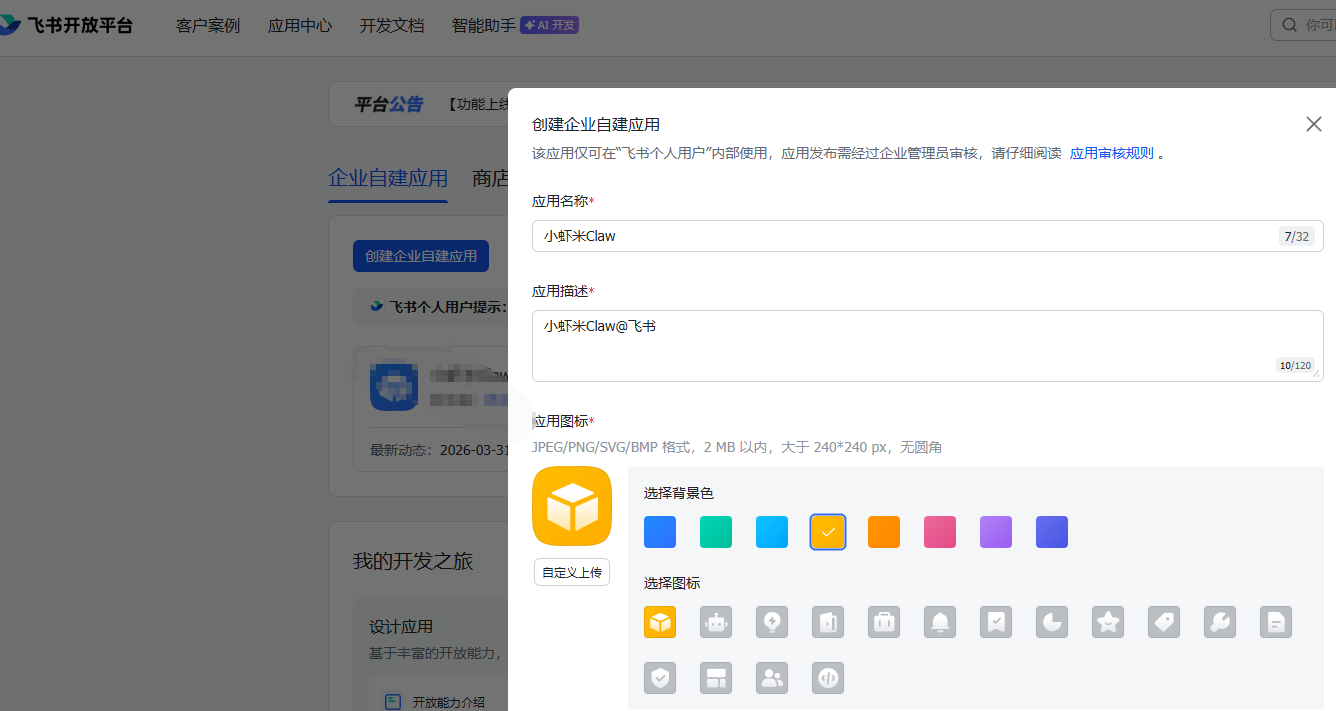Click the 我的开发之旅 heading
The image size is (1336, 711).
pos(413,561)
